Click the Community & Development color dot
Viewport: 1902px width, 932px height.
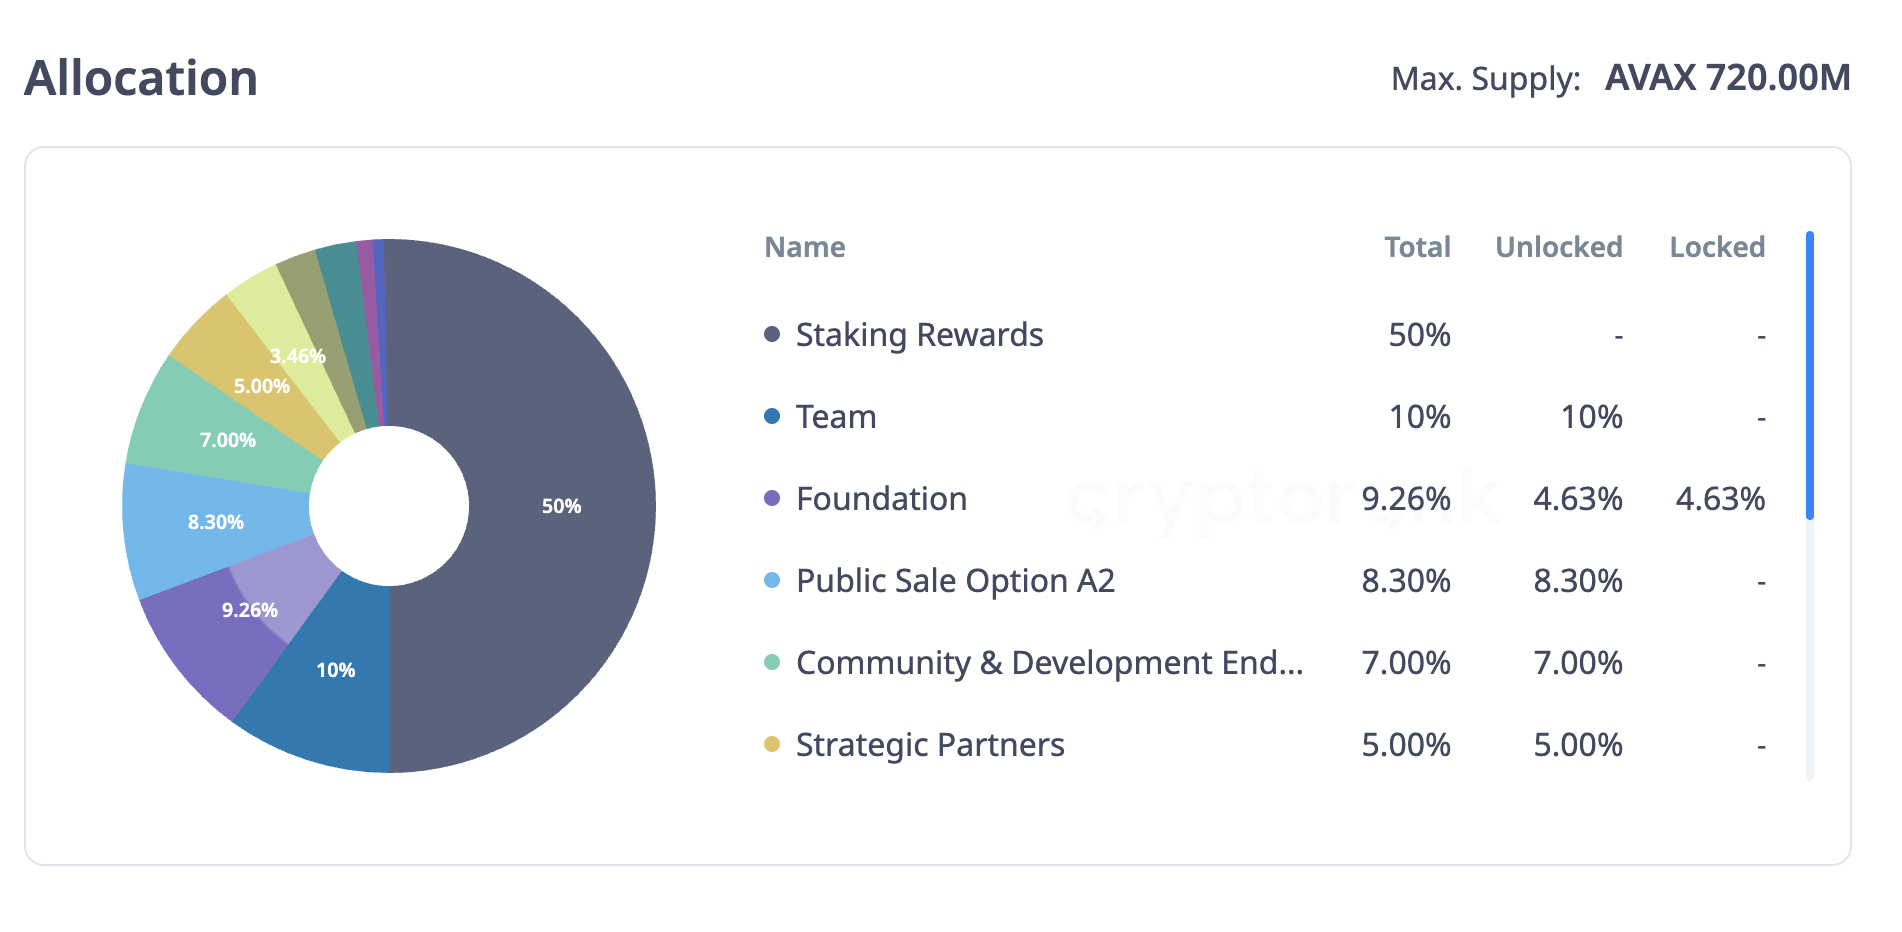pos(772,662)
